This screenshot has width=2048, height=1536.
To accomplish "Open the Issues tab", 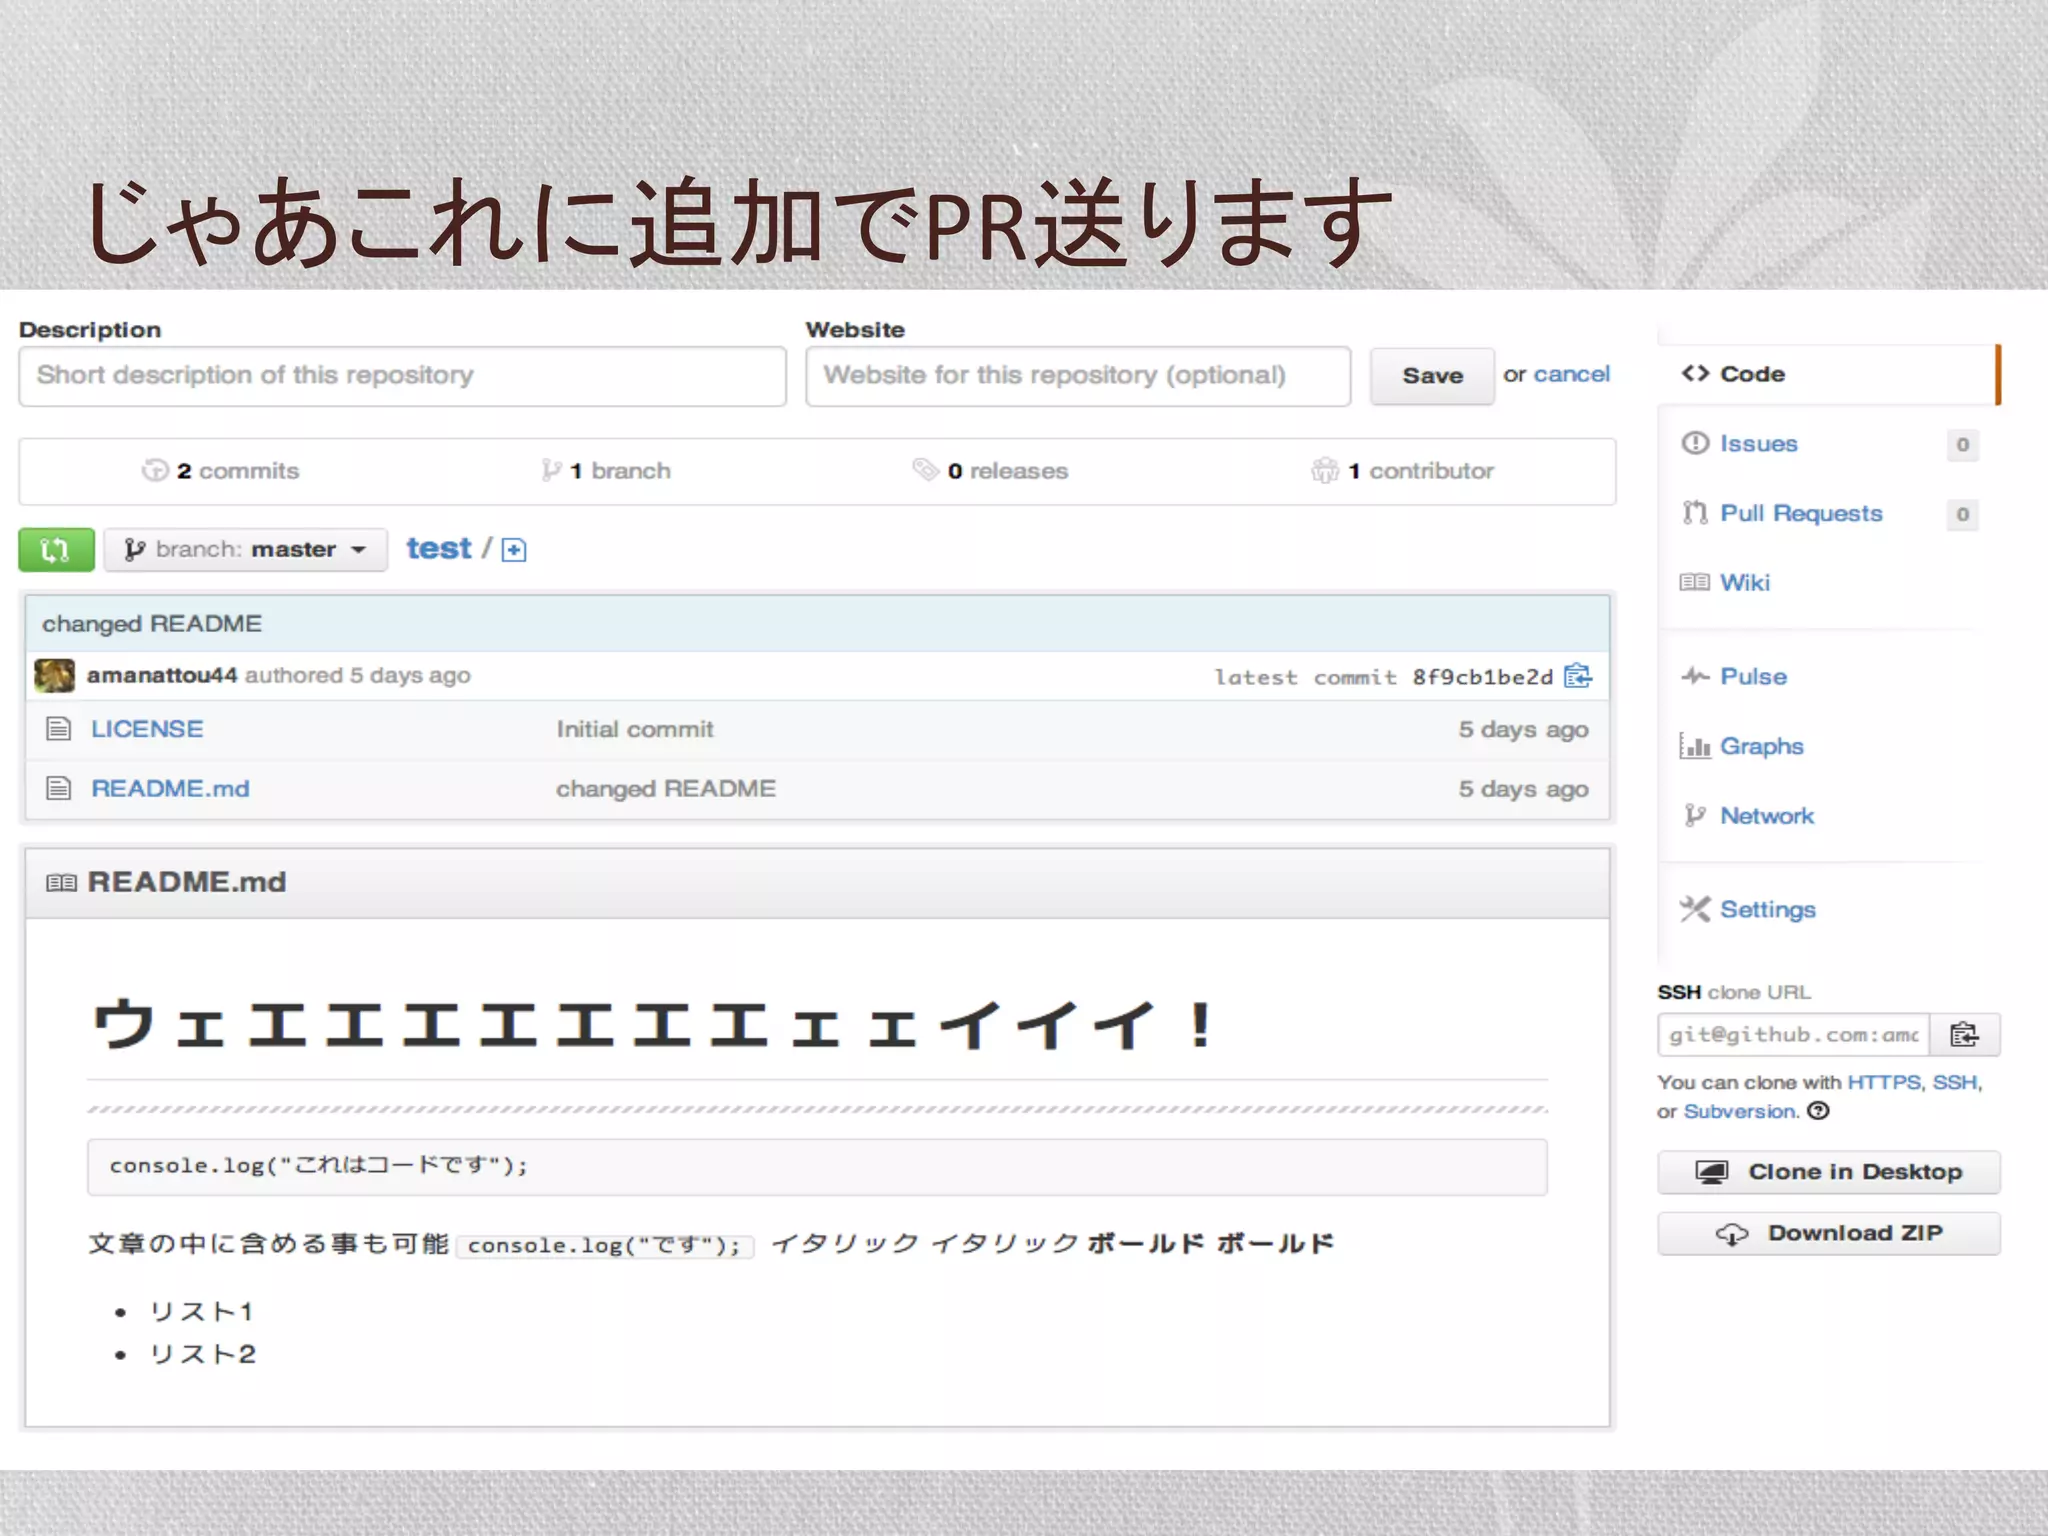I will [1759, 443].
